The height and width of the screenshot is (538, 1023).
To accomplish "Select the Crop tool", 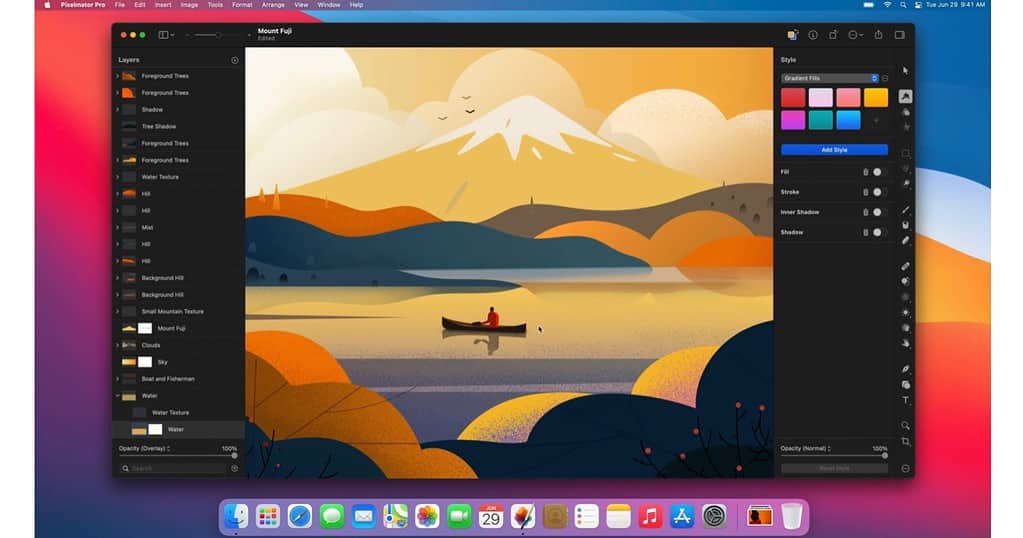I will click(x=906, y=441).
